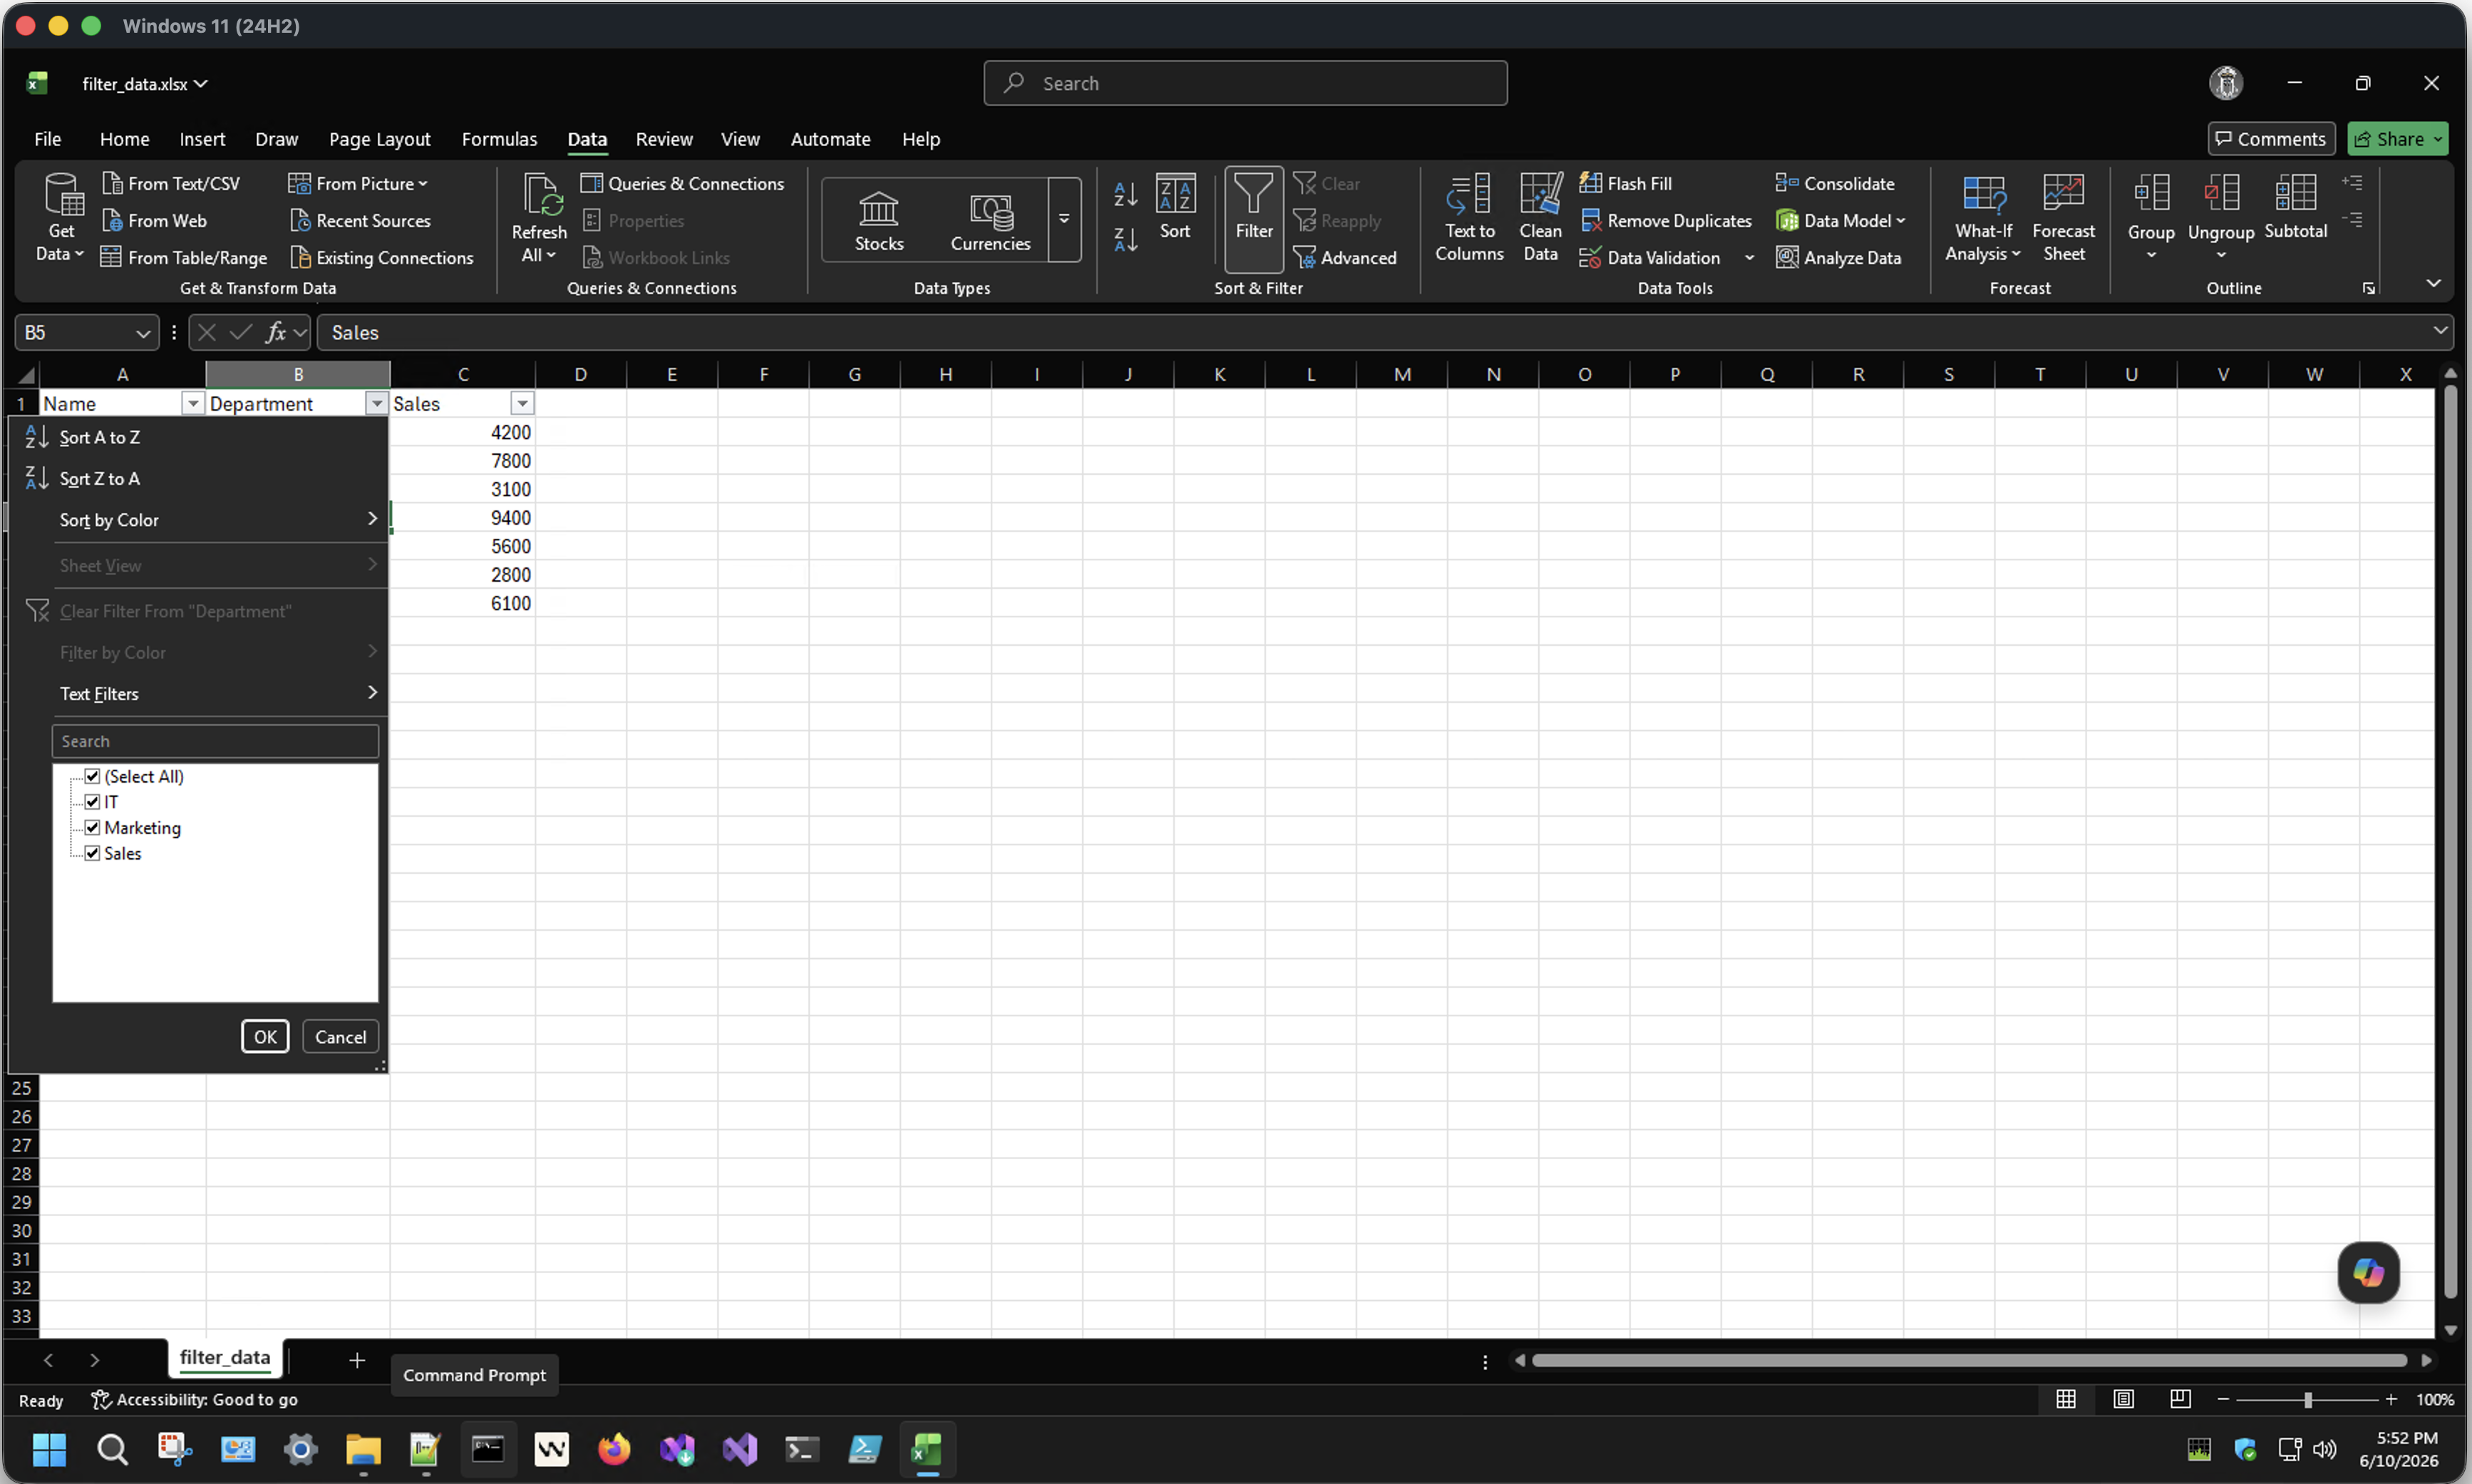This screenshot has width=2472, height=1484.
Task: Toggle the (Select All) checkbox
Action: (92, 776)
